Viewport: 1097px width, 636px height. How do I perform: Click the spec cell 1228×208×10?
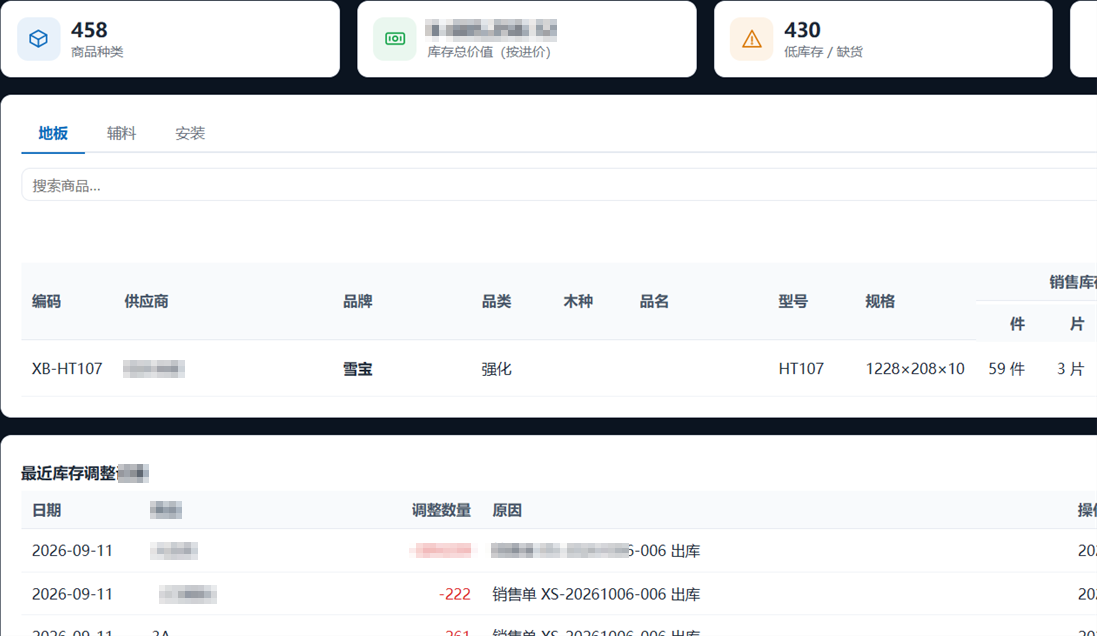click(x=915, y=369)
